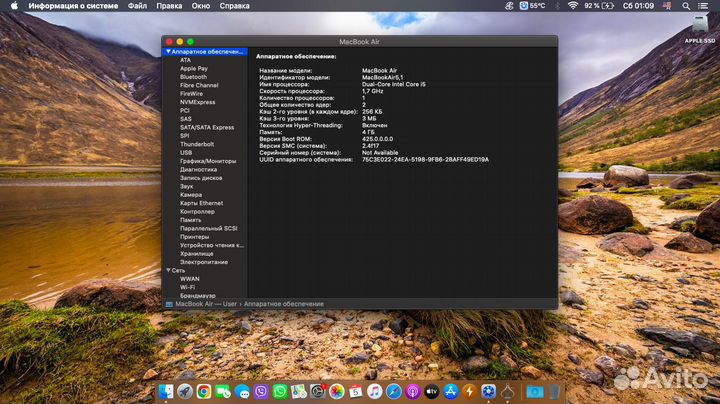Open Wi-Fi status menu
This screenshot has height=404, width=720.
click(572, 6)
